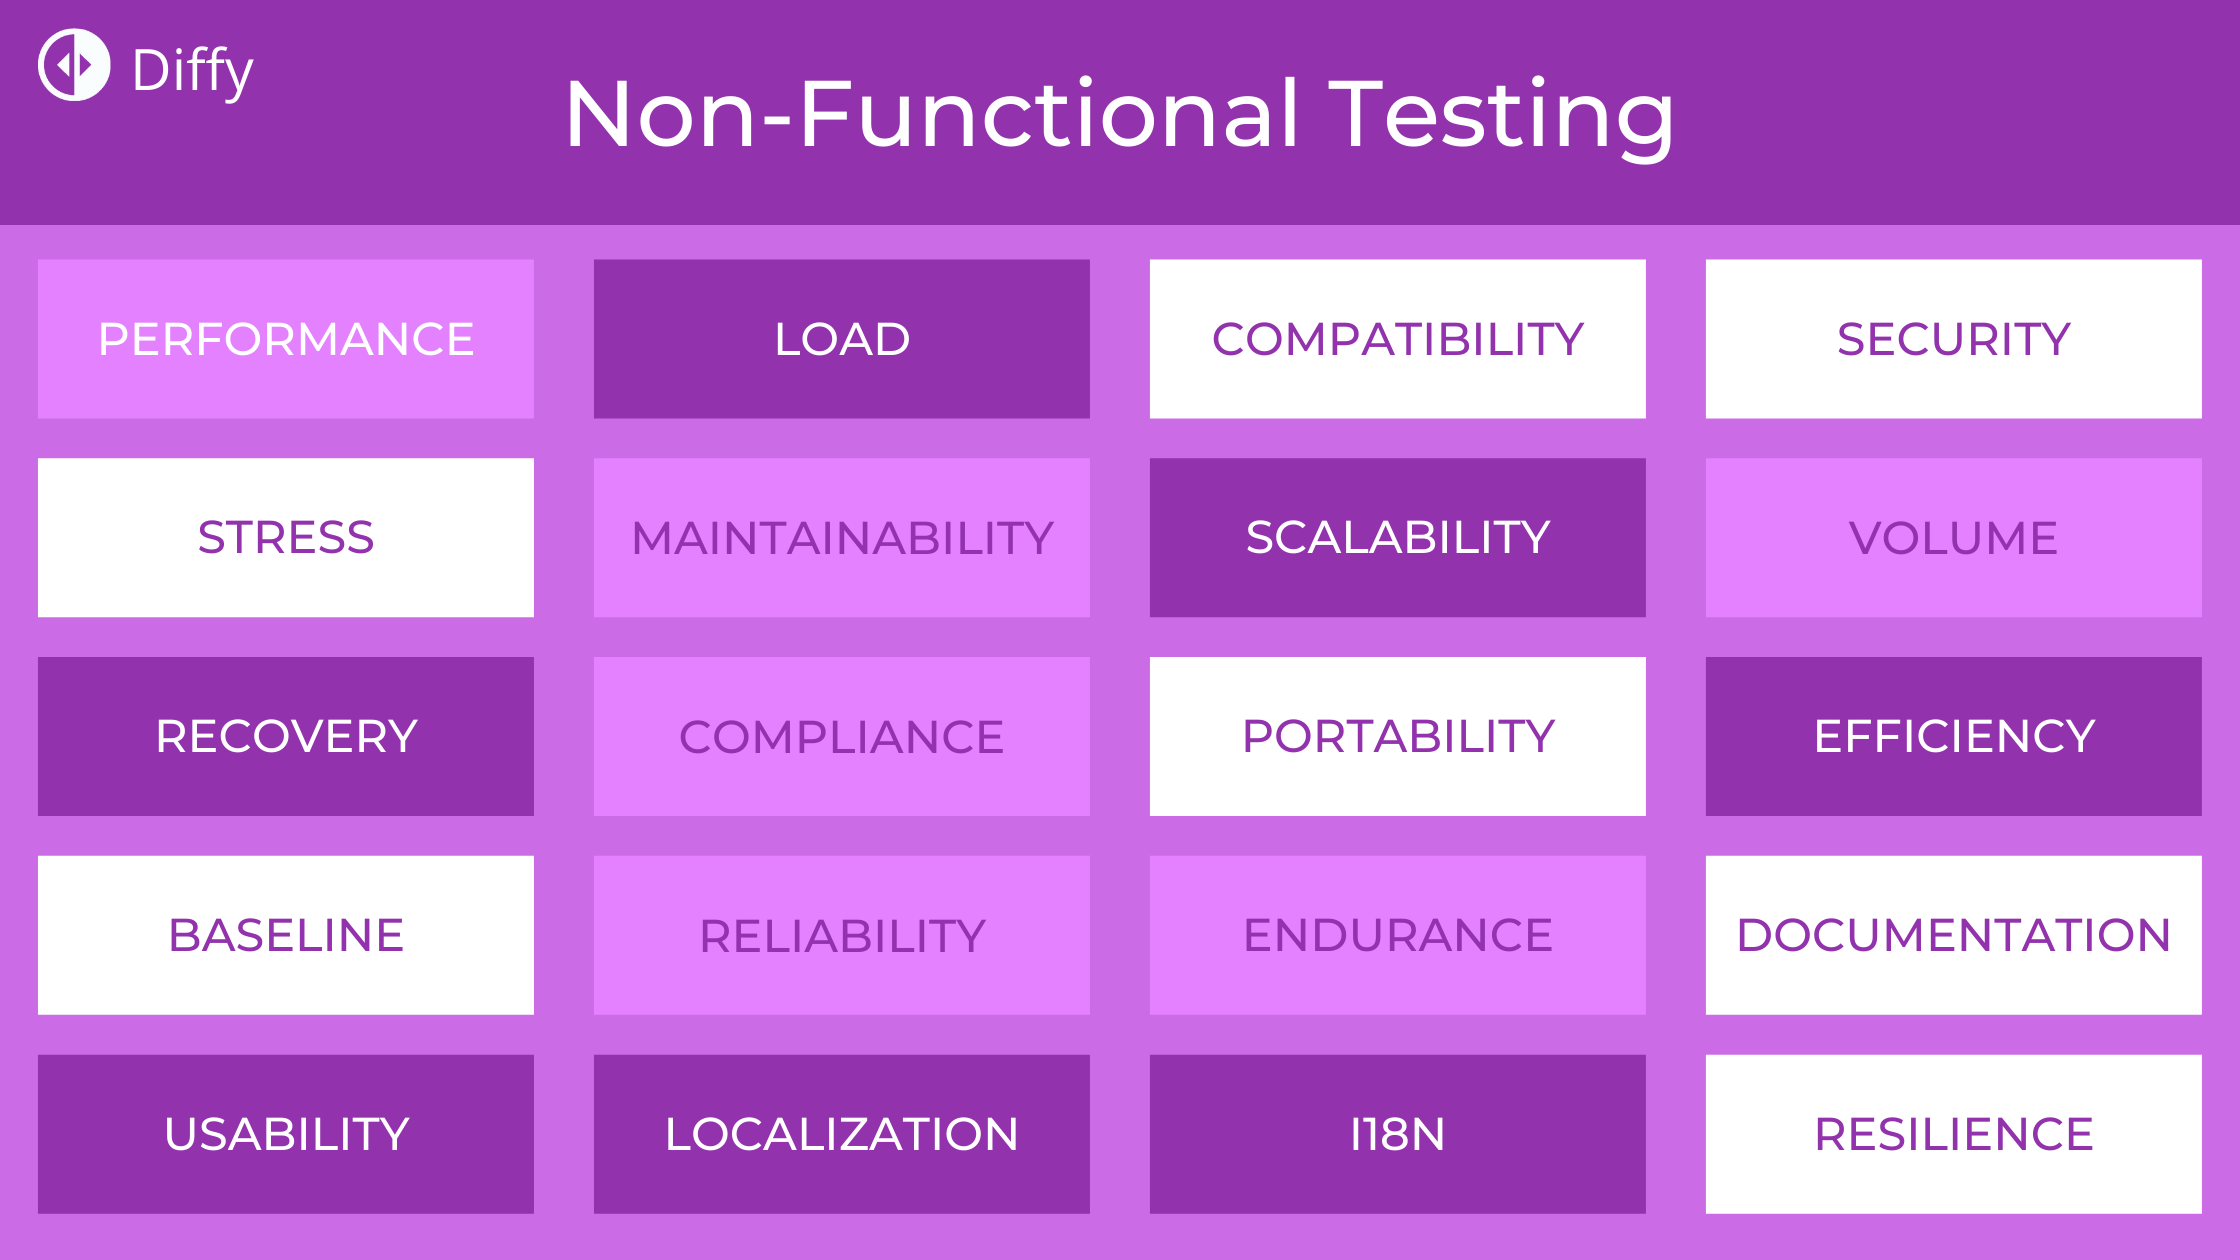Select the BASELINE testing tile
Image resolution: width=2240 pixels, height=1260 pixels.
pyautogui.click(x=286, y=935)
